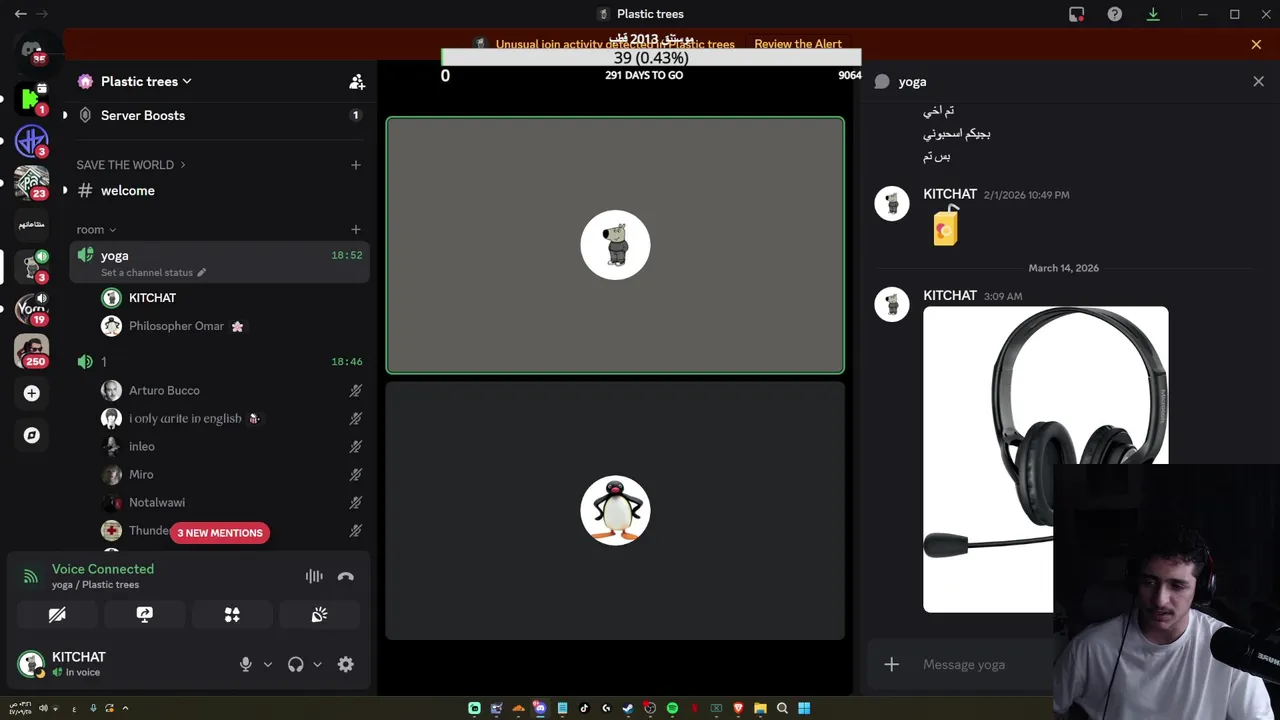
Task: Focus KITCHAT's video tile
Action: click(x=615, y=245)
